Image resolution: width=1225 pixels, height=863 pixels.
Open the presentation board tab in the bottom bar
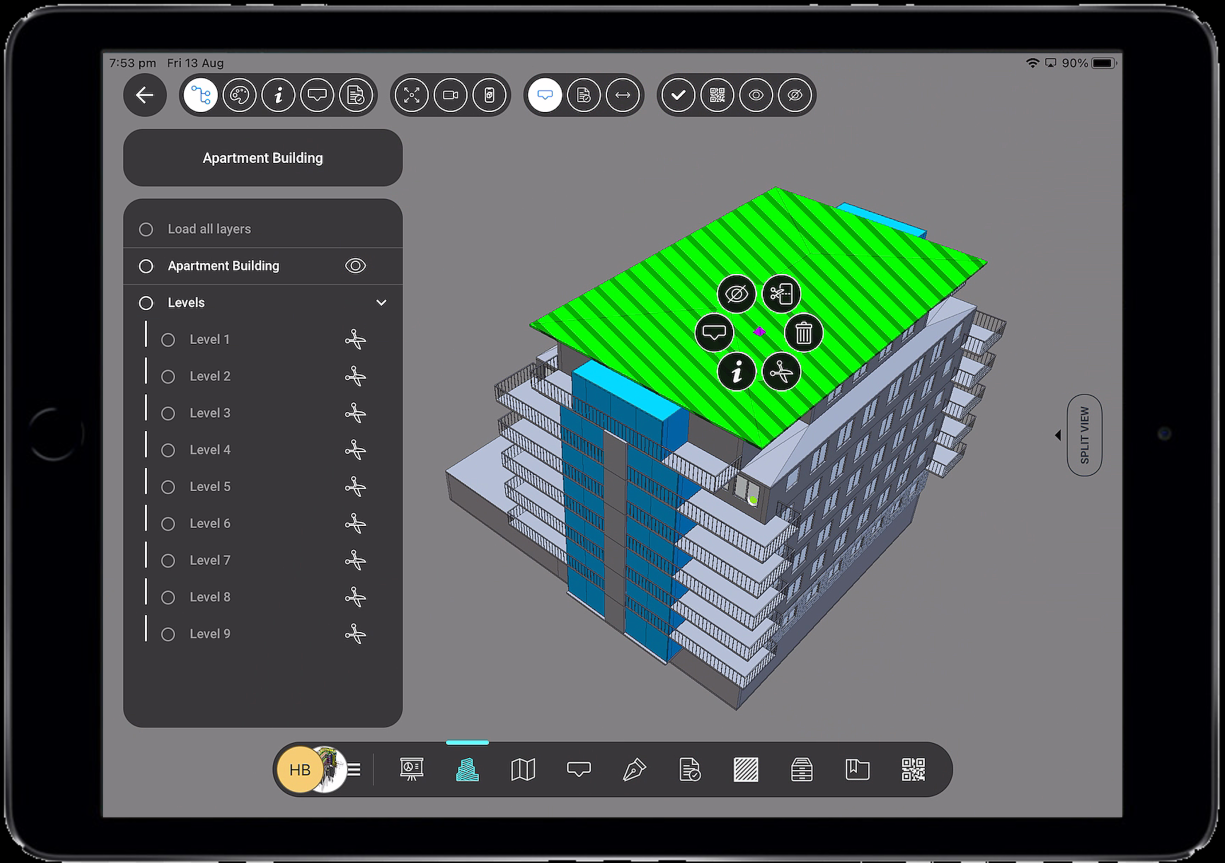(x=411, y=769)
